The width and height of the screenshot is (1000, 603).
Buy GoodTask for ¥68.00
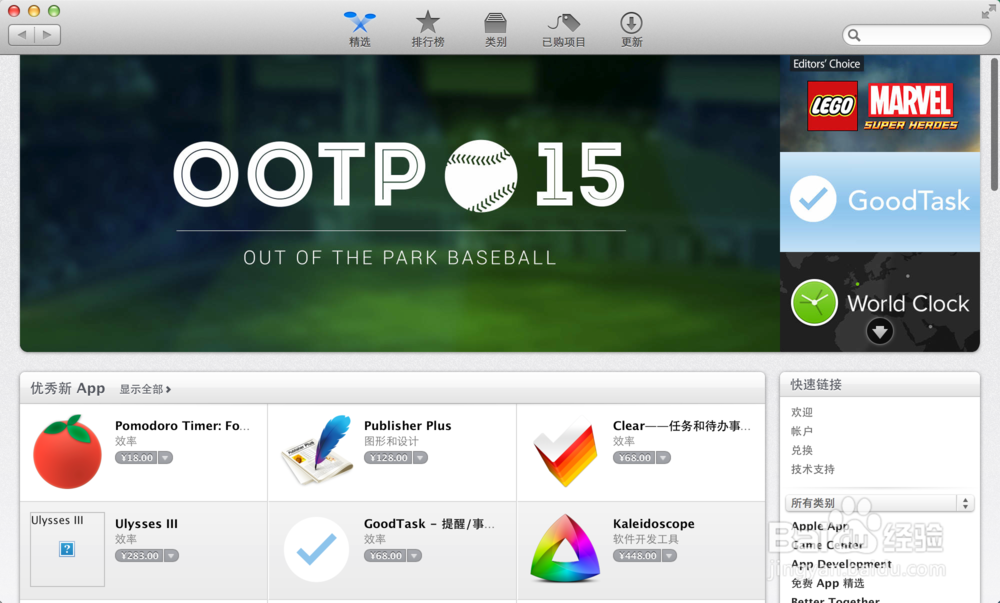pos(385,556)
